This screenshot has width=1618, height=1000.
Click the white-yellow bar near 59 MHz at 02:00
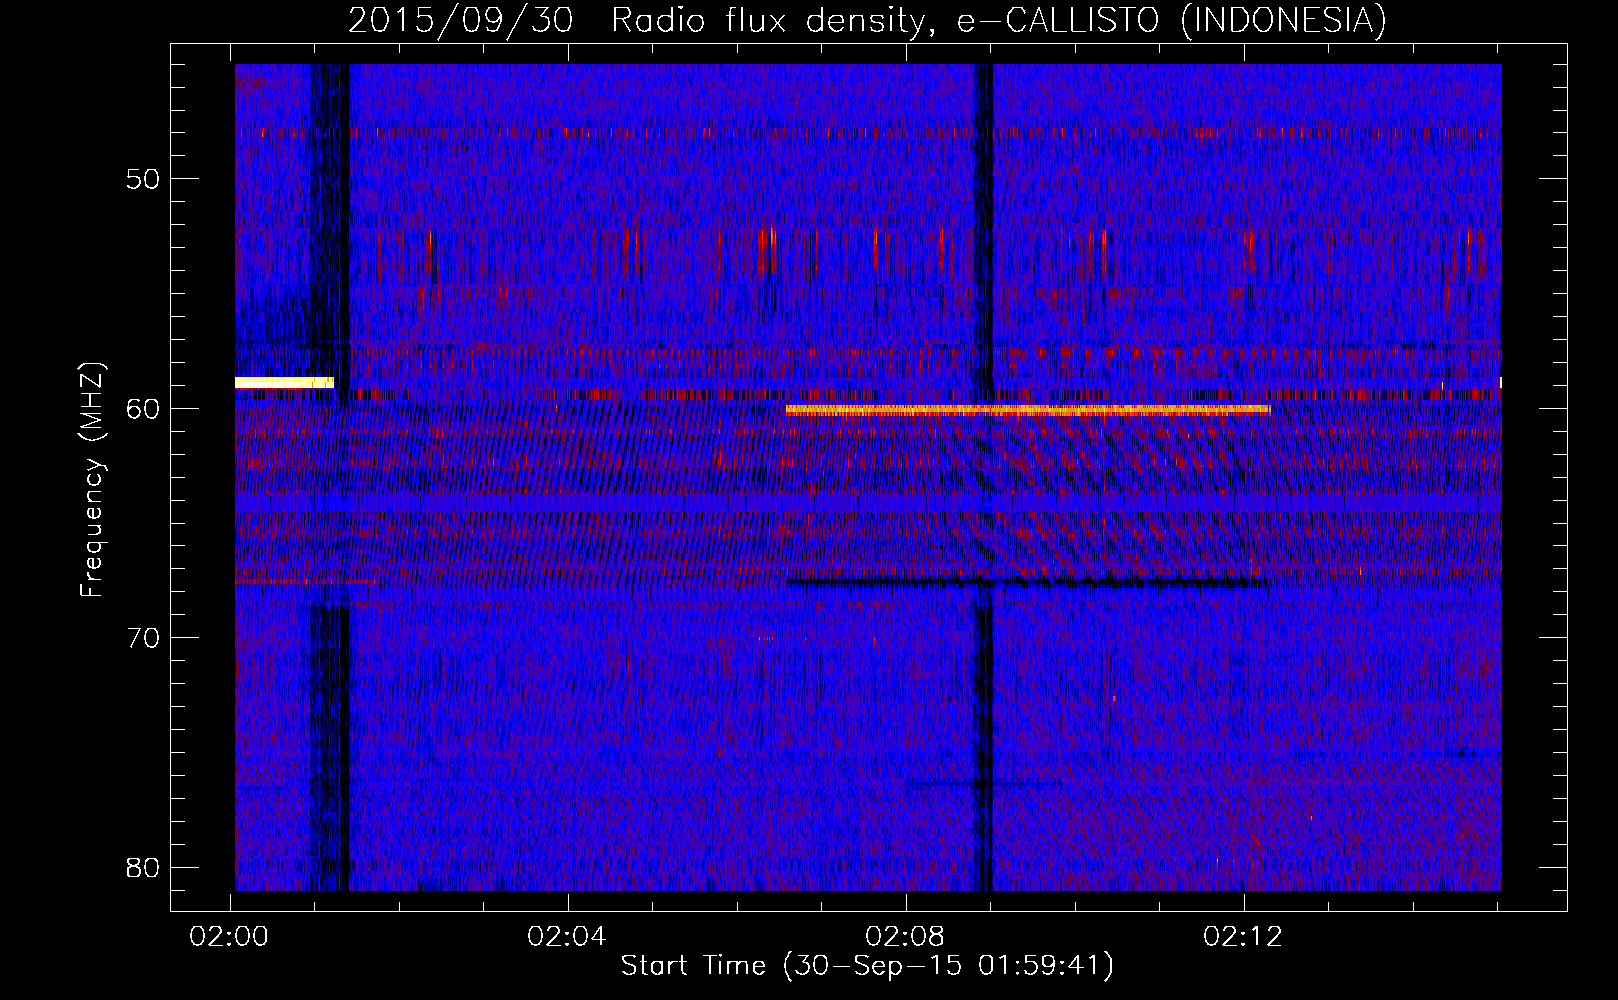[x=284, y=382]
